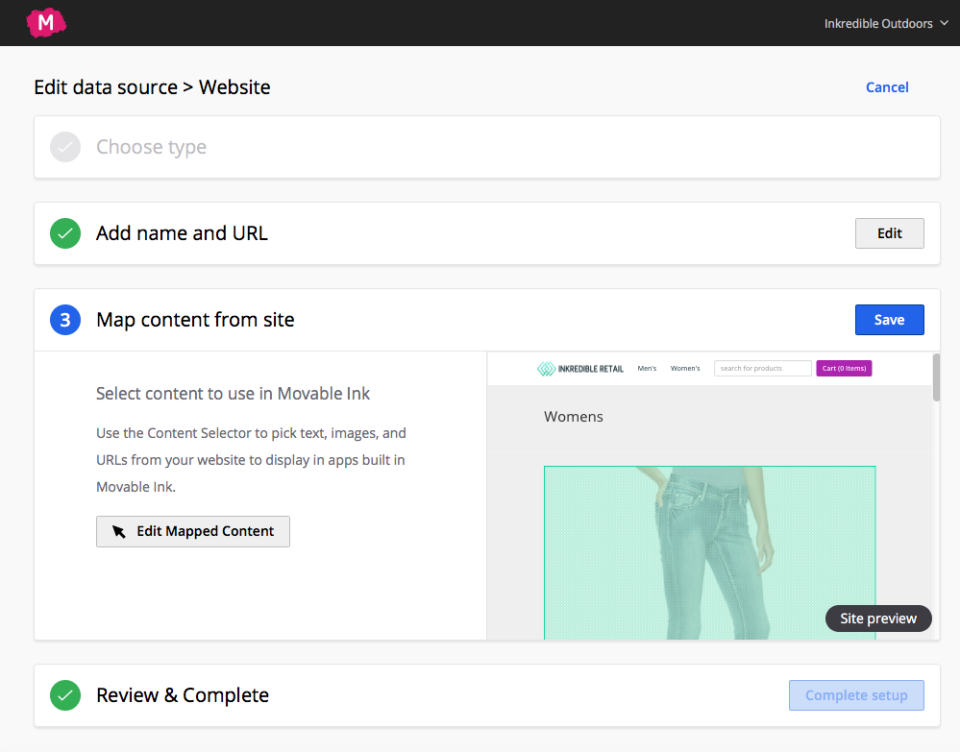Click the gray Choose type step checkmark
Screen dimensions: 960x752
[65, 147]
